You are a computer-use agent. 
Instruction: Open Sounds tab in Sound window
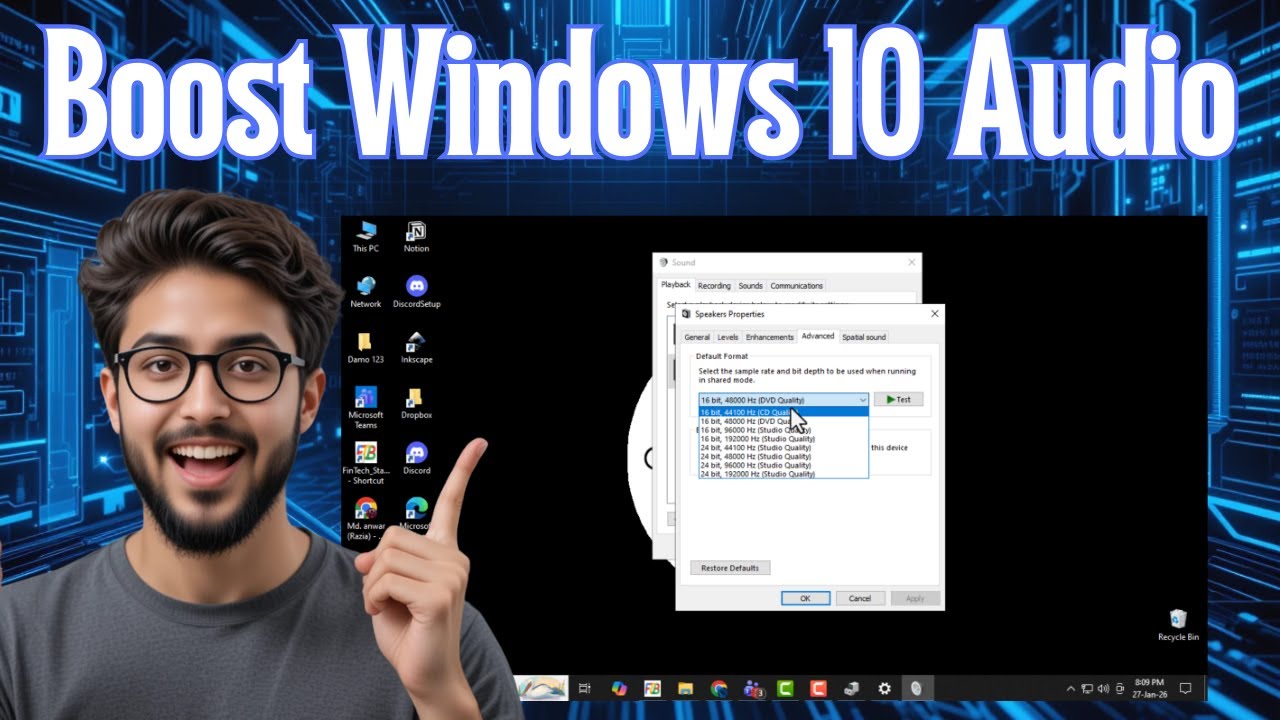[751, 286]
